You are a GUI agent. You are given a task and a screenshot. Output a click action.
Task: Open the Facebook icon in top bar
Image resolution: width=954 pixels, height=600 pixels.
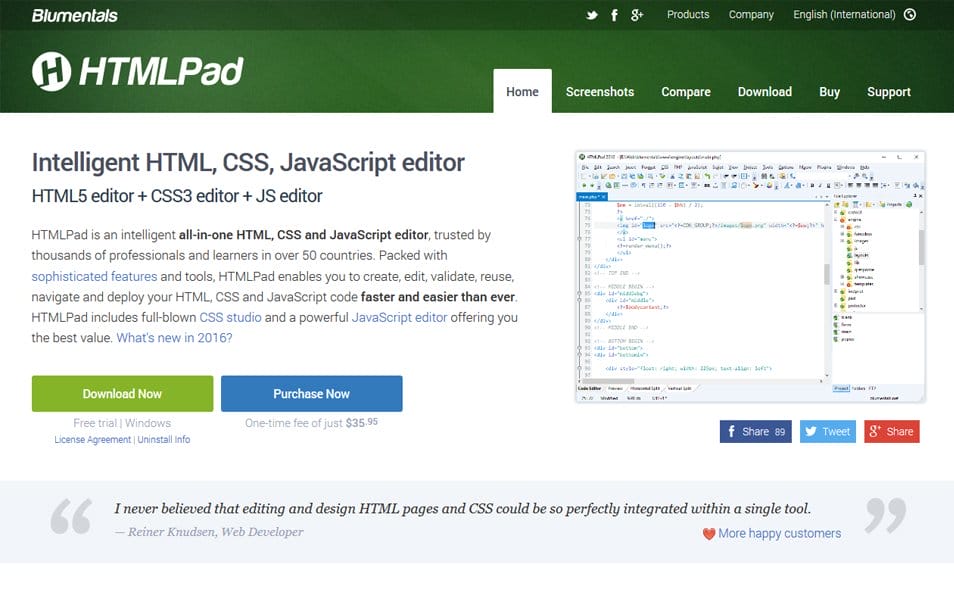tap(615, 15)
